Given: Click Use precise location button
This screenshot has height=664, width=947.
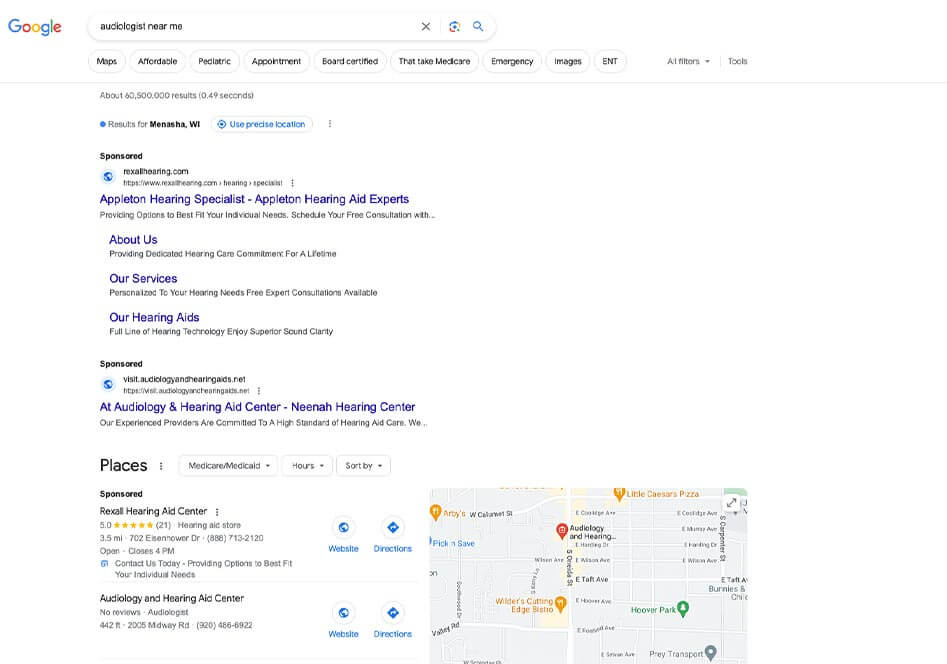Looking at the screenshot, I should [261, 124].
